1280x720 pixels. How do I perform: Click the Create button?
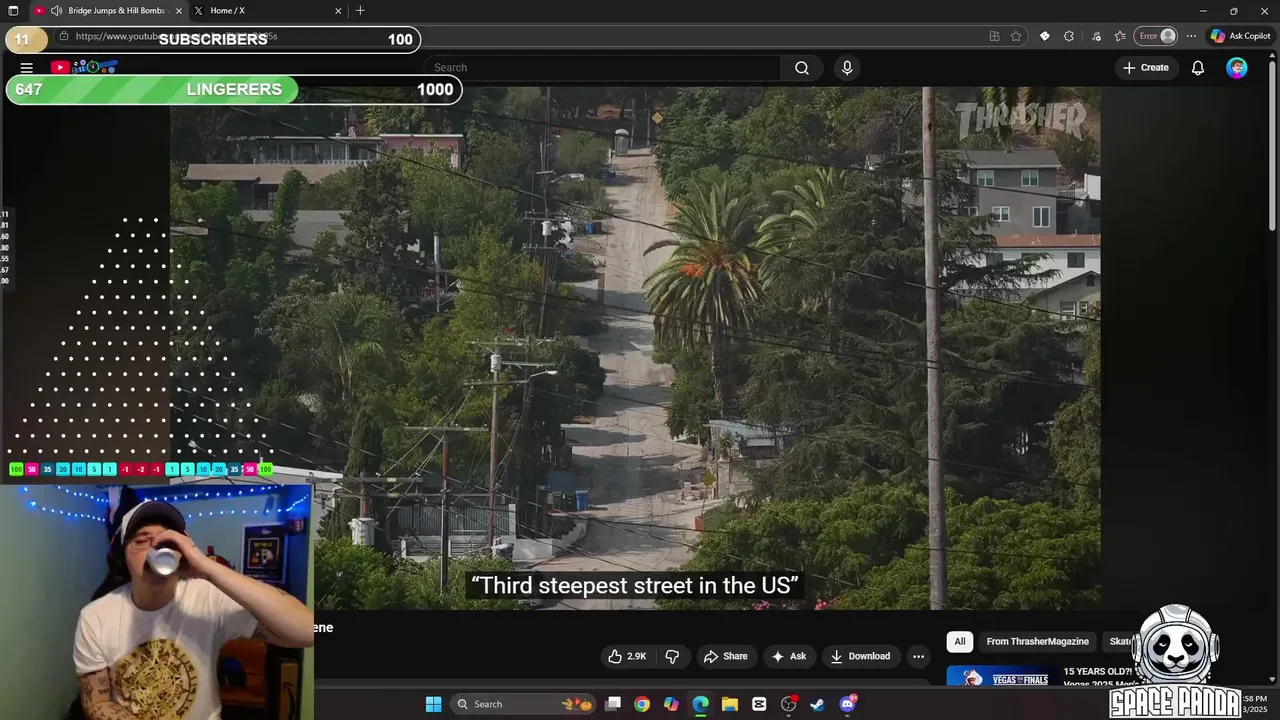point(1146,68)
